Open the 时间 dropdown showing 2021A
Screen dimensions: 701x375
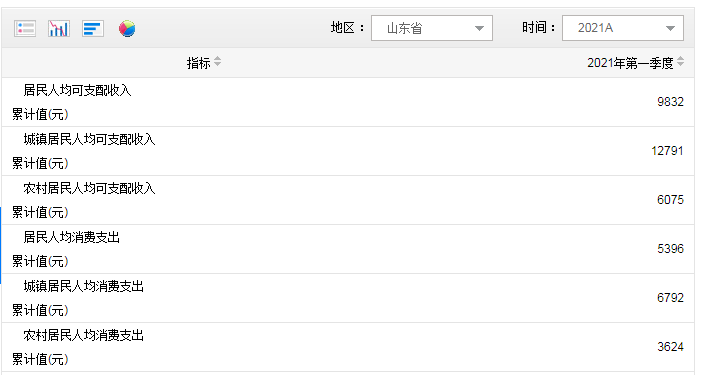623,28
